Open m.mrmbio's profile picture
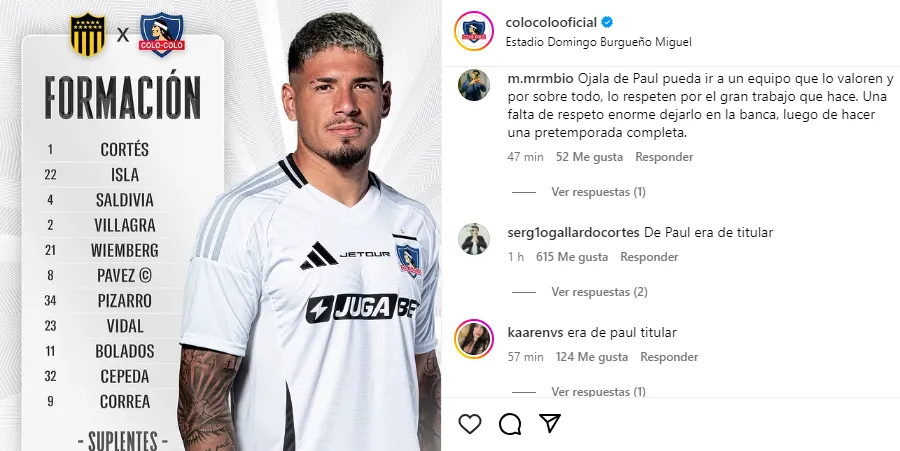This screenshot has width=900, height=451. 474,85
